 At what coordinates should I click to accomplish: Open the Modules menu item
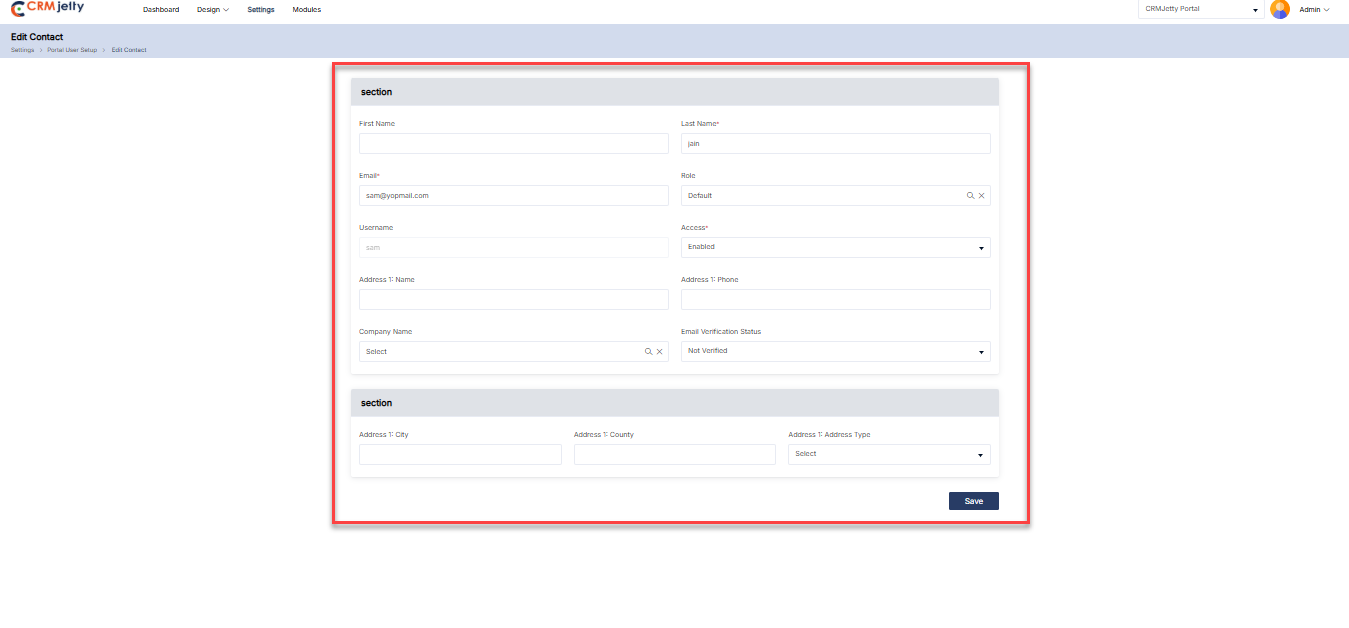click(x=307, y=10)
